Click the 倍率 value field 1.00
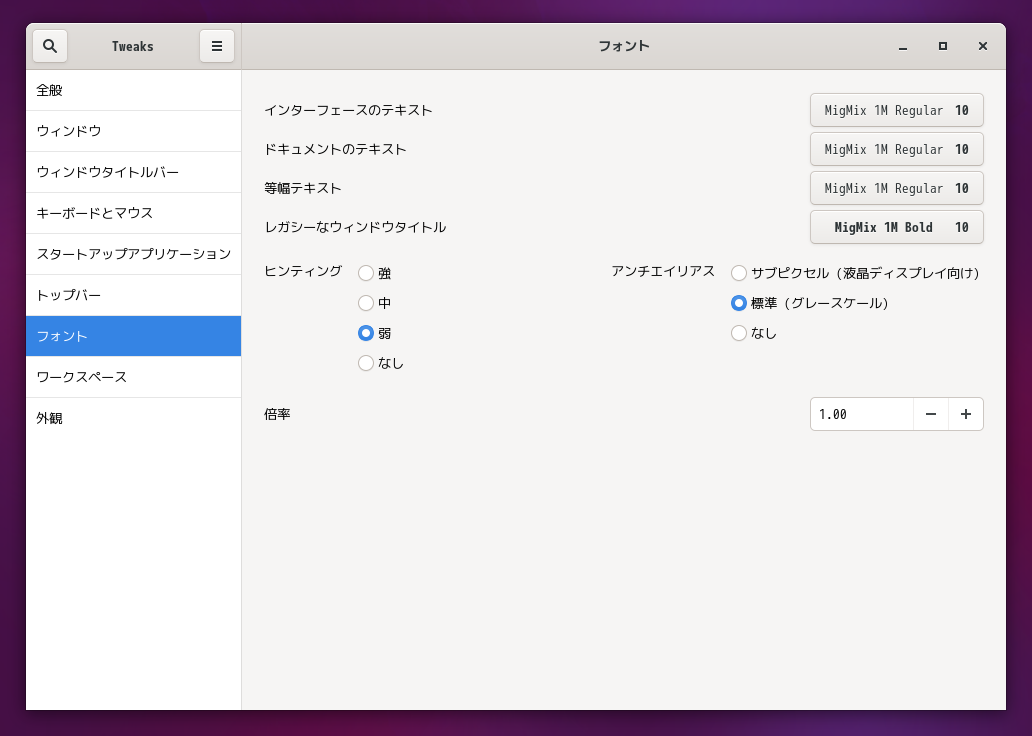This screenshot has width=1032, height=736. point(862,414)
